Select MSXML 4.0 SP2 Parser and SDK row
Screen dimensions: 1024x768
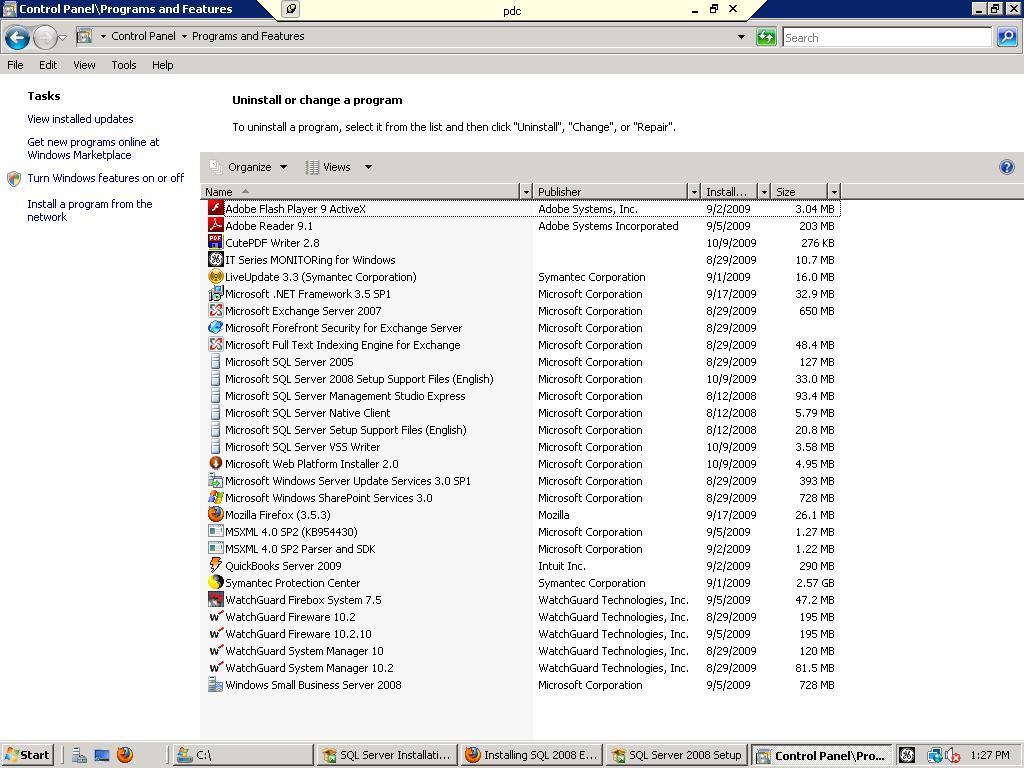[520, 549]
